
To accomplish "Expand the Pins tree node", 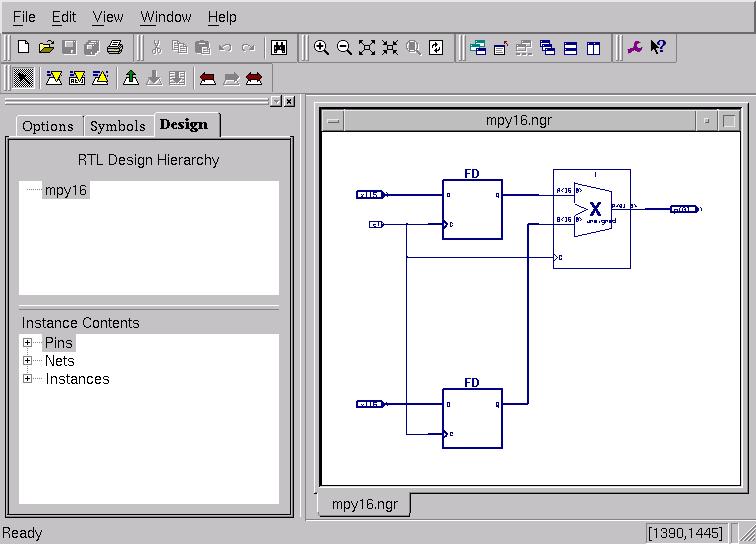I will coord(28,343).
